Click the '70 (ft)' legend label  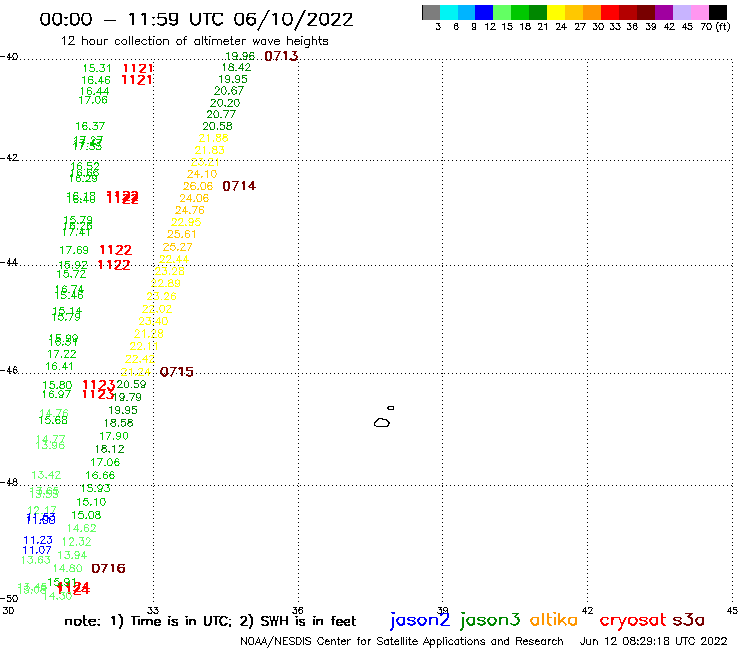coord(715,27)
